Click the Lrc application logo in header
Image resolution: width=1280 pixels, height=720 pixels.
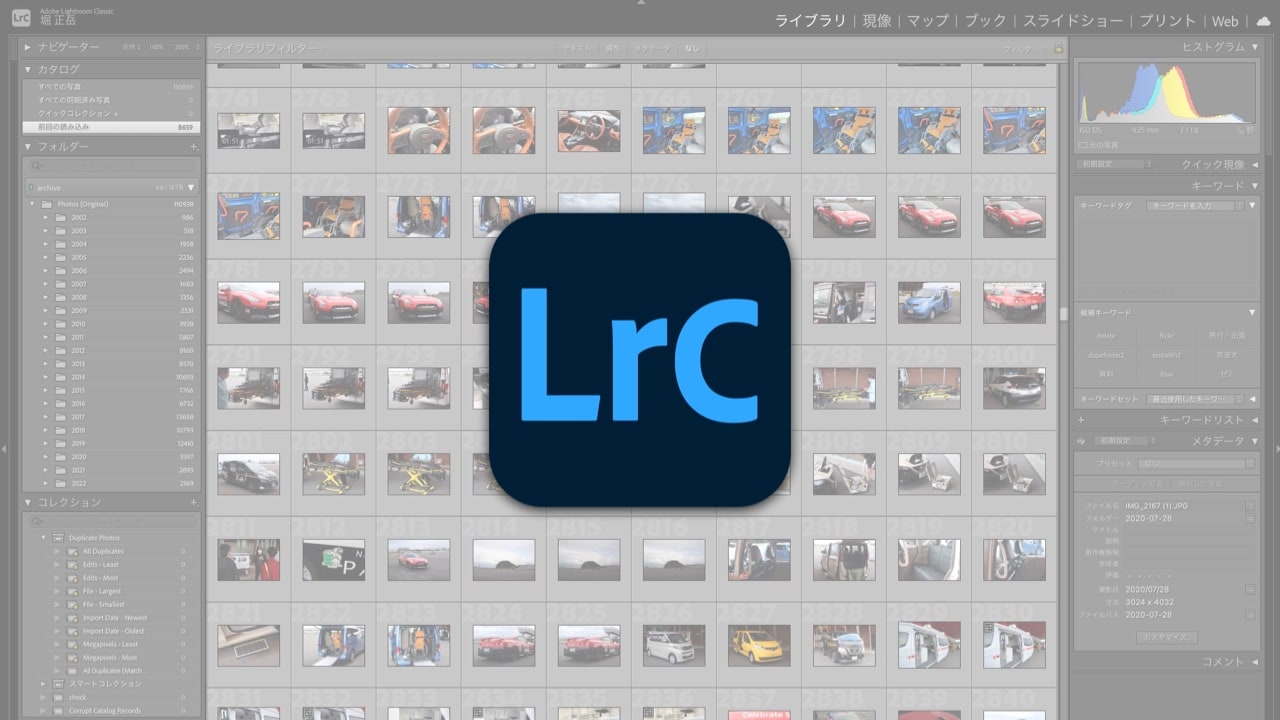point(20,17)
